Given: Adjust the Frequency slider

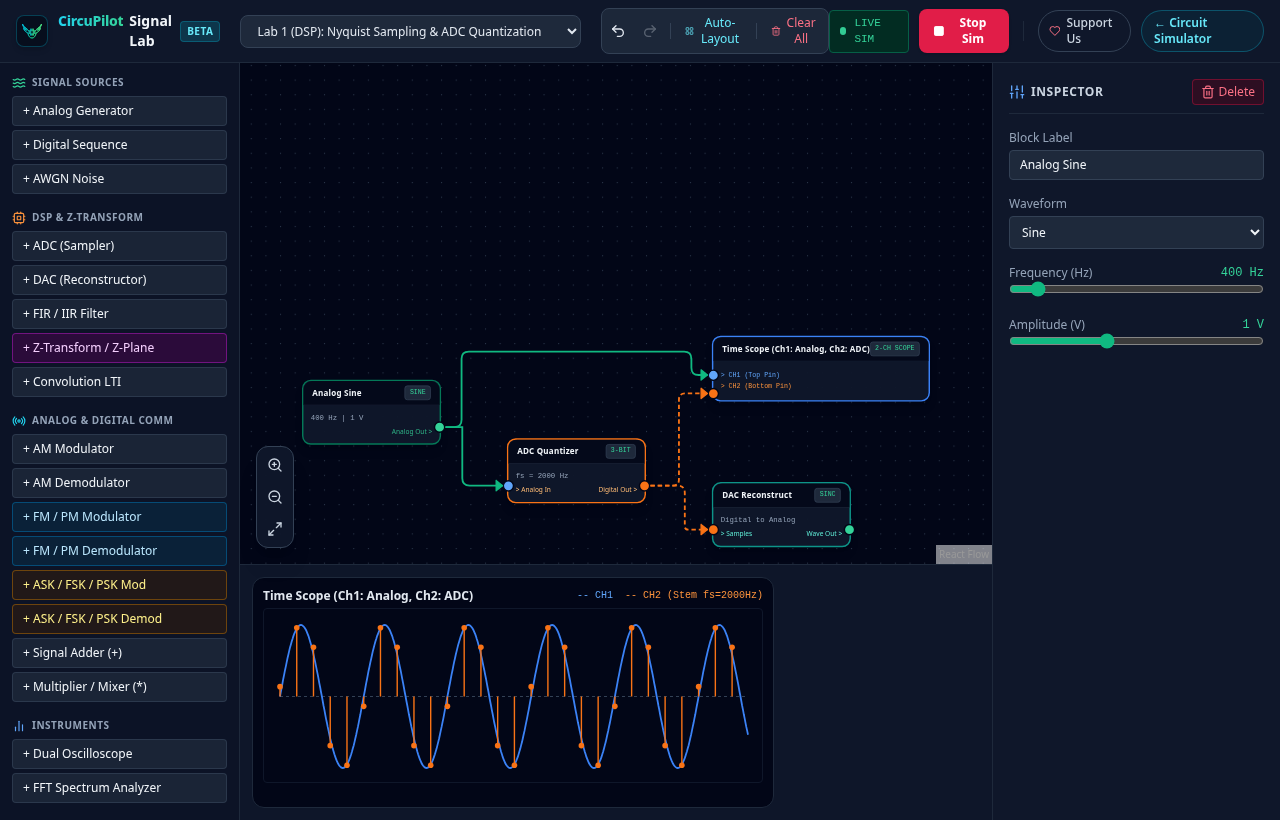Looking at the screenshot, I should [1136, 289].
